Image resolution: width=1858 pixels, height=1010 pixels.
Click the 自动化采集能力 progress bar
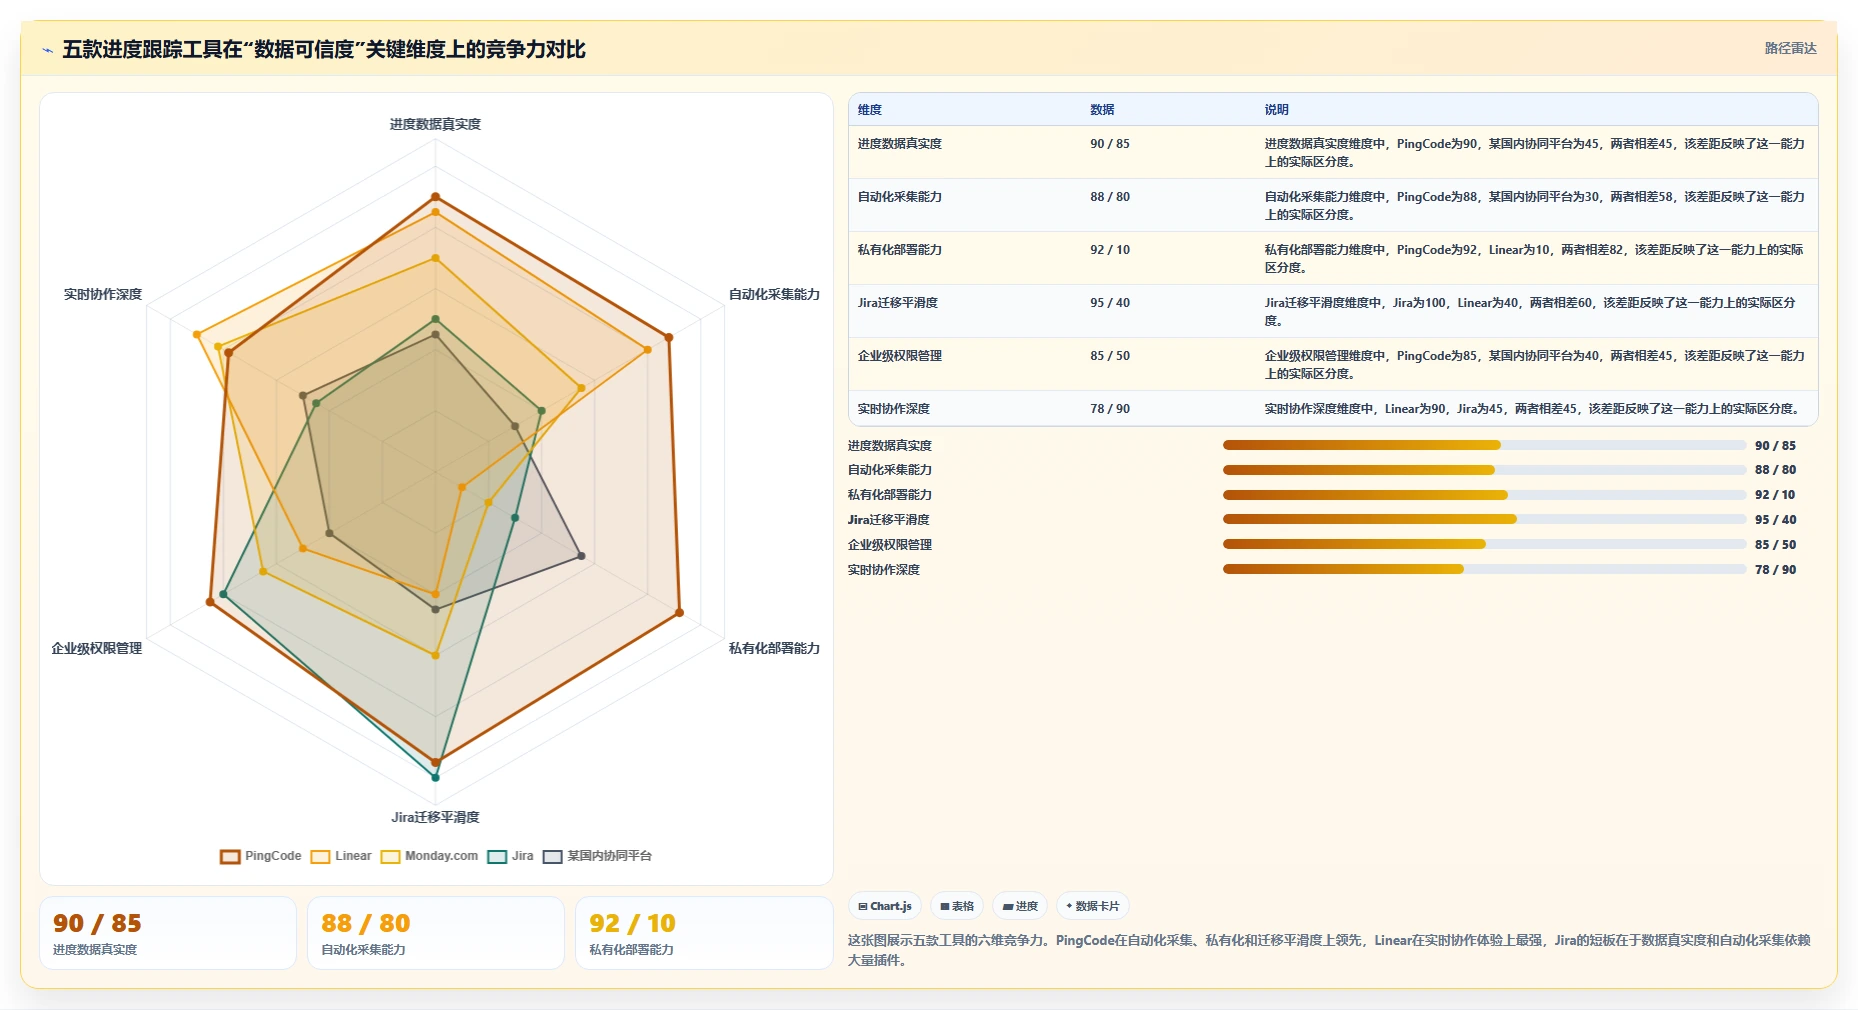1484,470
